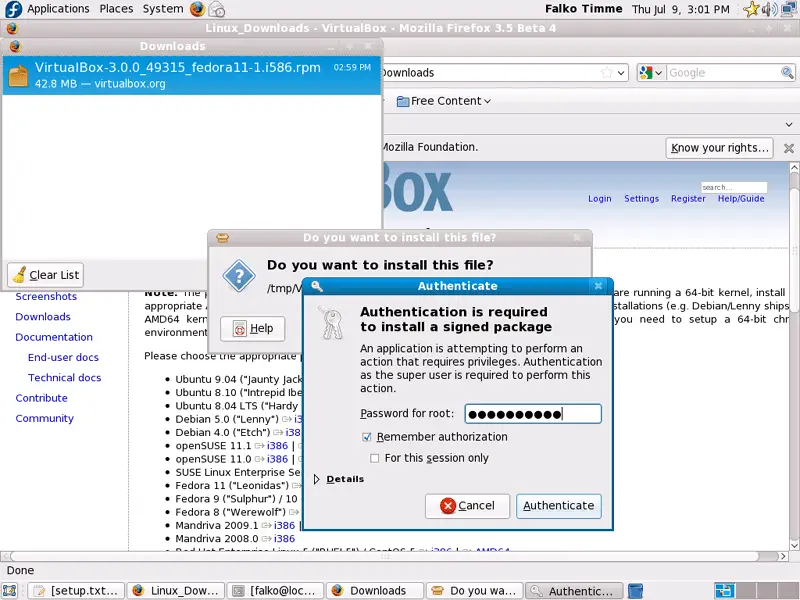Click the i386 link for openSUSE 11.1
800x600 pixels.
pyautogui.click(x=278, y=446)
